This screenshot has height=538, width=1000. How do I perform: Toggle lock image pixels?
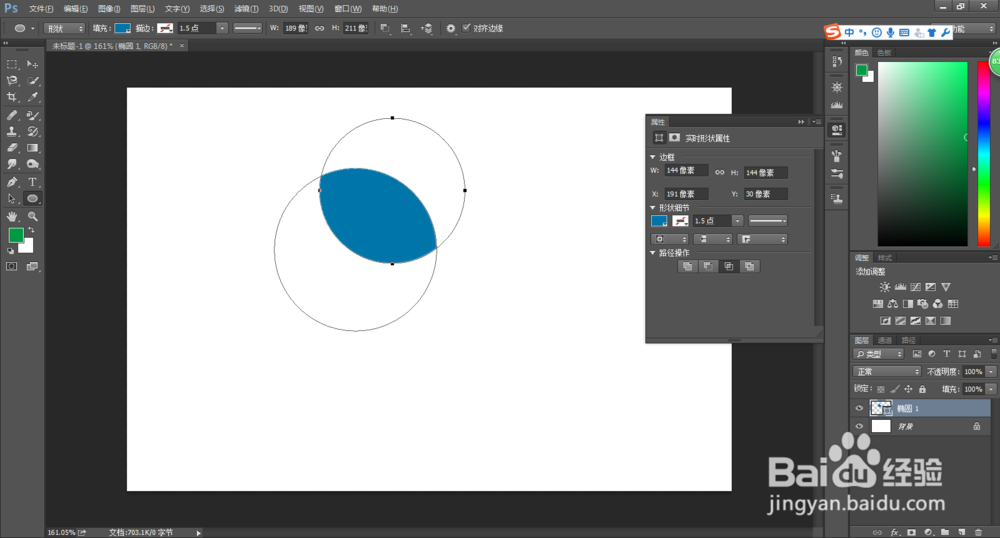coord(895,389)
